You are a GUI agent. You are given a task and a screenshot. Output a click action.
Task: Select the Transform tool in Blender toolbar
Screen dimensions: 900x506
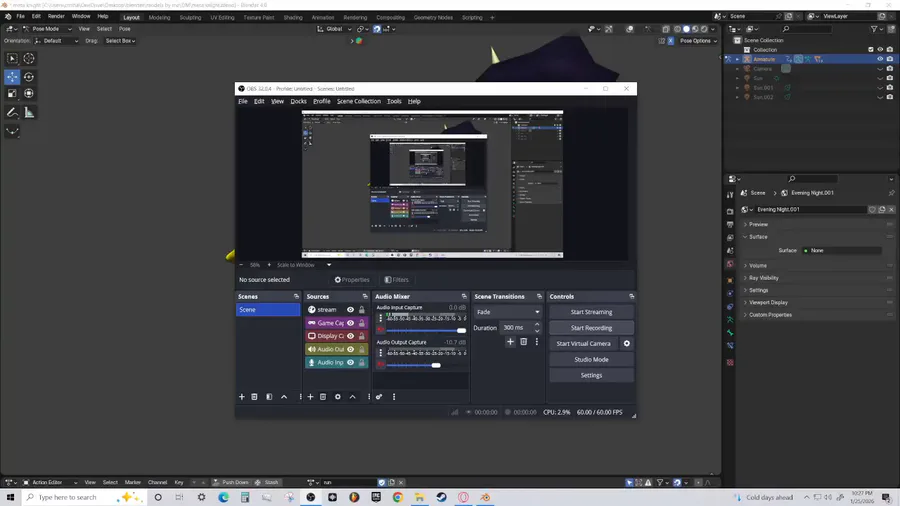click(29, 94)
